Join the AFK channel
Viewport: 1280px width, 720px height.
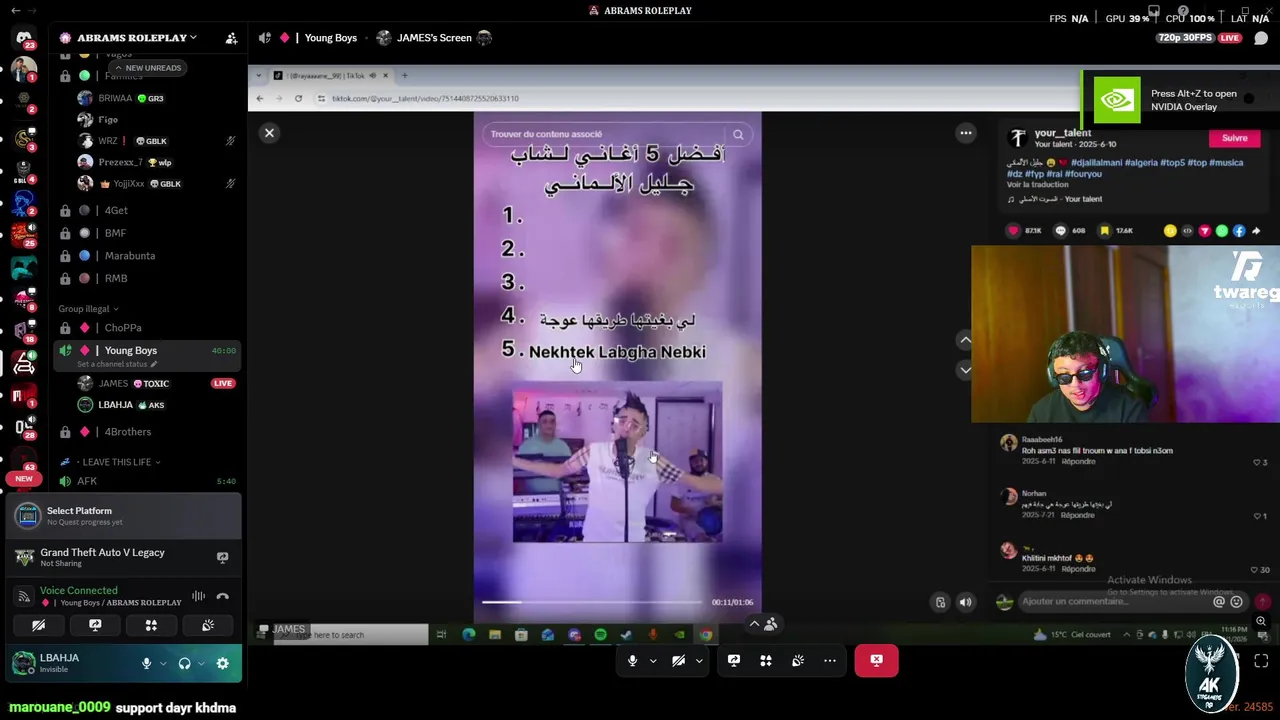coord(147,481)
